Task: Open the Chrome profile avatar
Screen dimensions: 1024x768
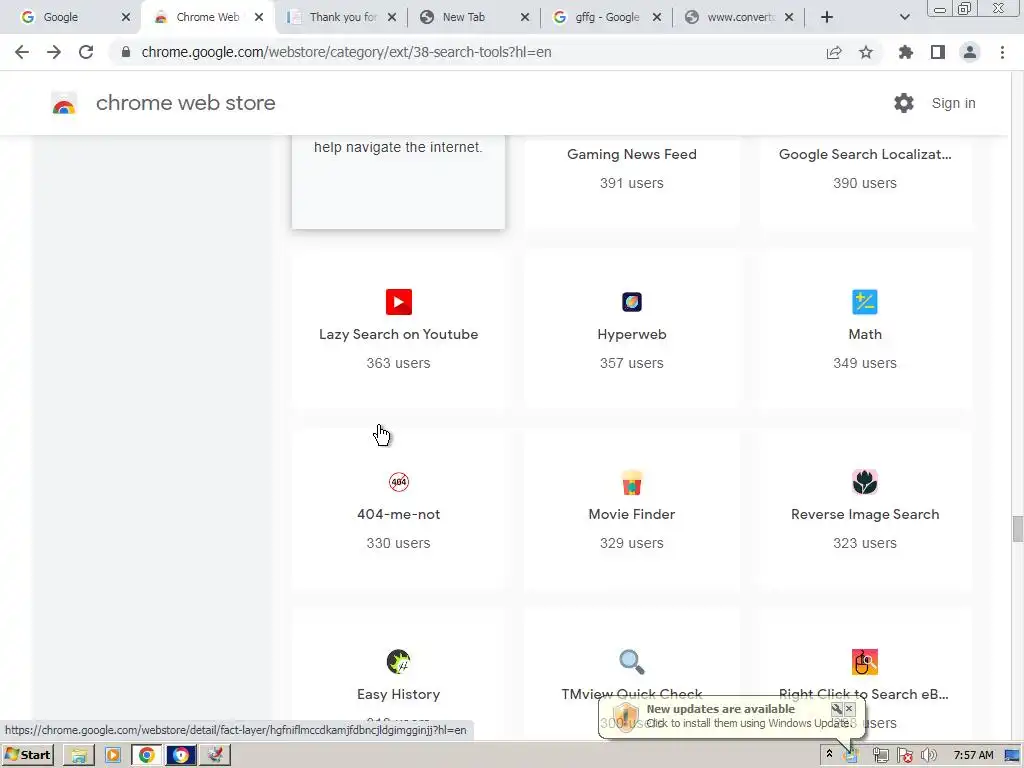Action: pos(970,52)
